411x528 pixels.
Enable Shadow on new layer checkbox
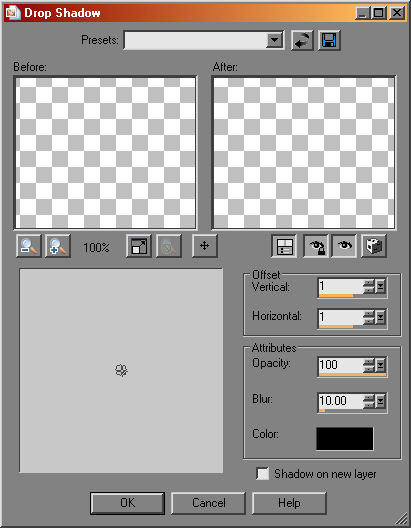(x=263, y=474)
